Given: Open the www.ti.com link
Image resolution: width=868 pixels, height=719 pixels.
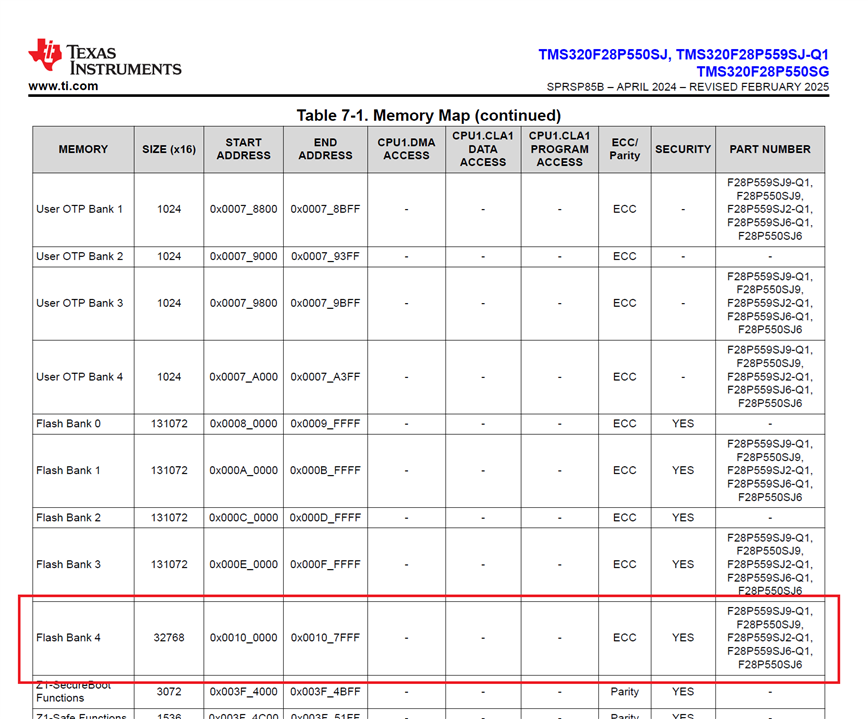Looking at the screenshot, I should click(63, 86).
